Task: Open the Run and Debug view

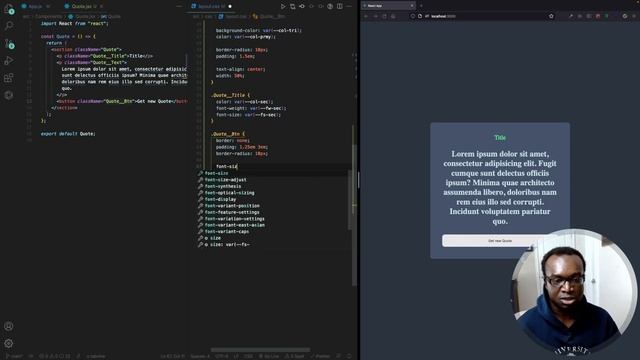Action: click(x=9, y=61)
